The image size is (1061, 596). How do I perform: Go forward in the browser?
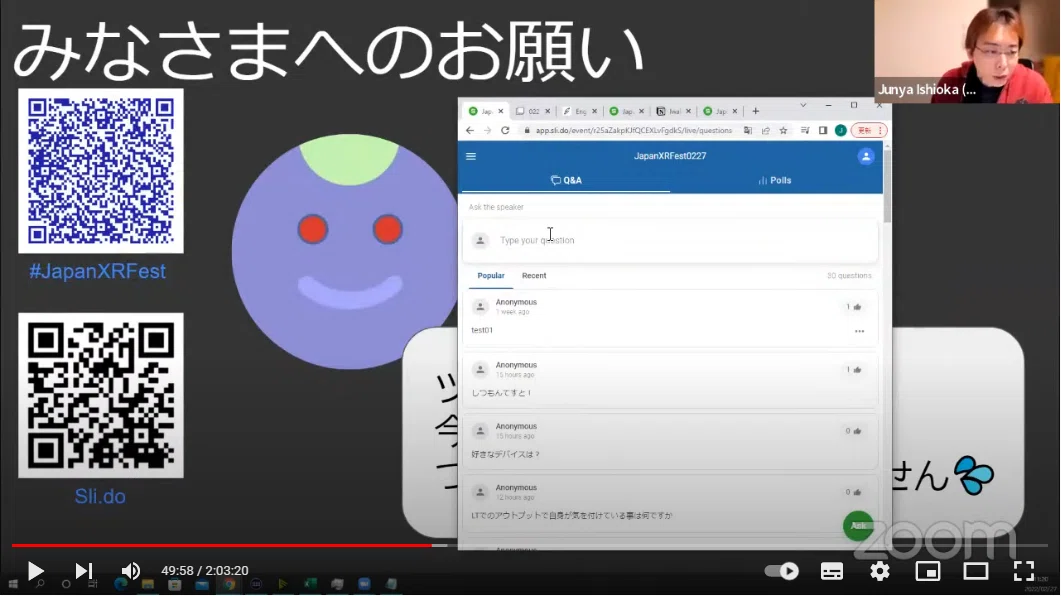[x=487, y=131]
